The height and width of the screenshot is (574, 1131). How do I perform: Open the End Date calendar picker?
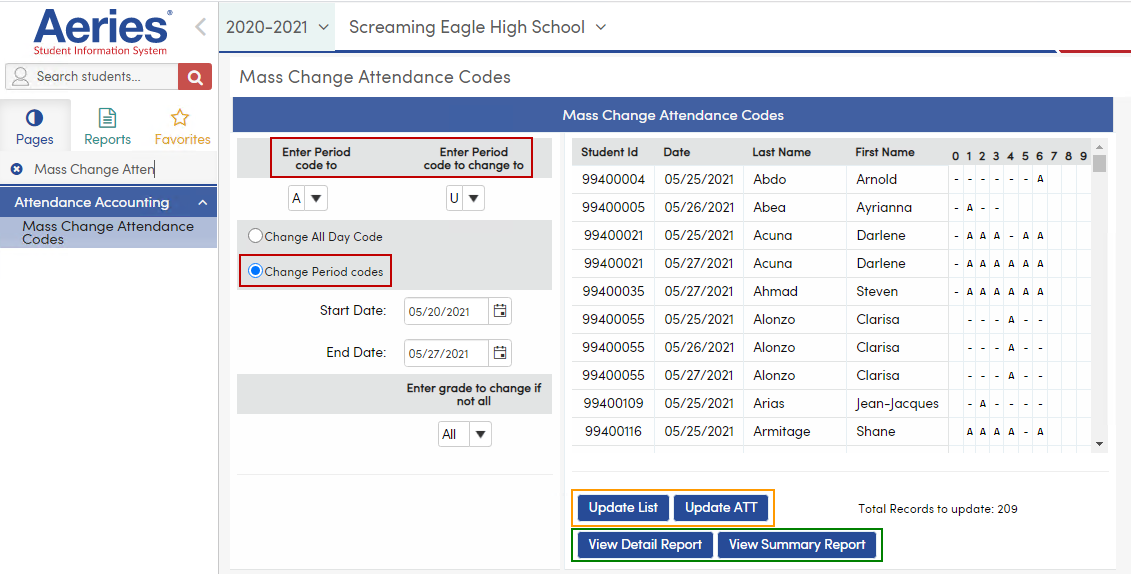[x=500, y=353]
